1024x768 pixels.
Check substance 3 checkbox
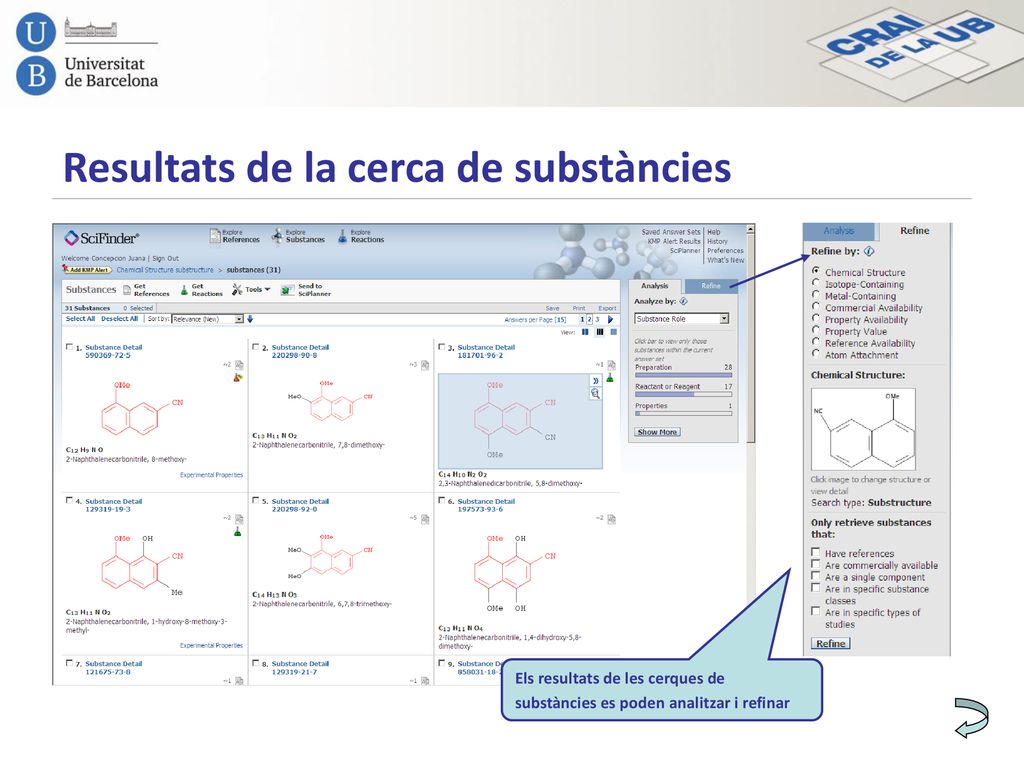click(442, 347)
